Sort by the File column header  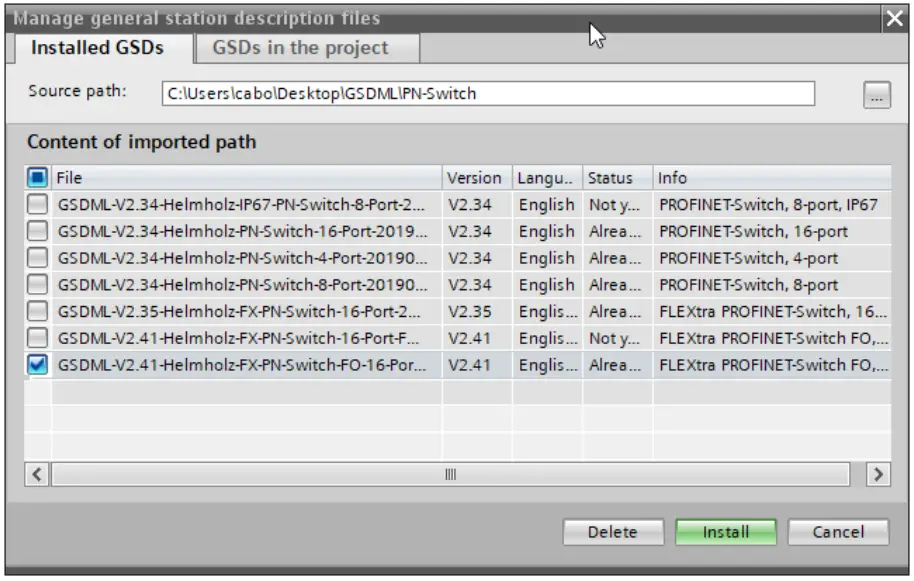click(247, 178)
